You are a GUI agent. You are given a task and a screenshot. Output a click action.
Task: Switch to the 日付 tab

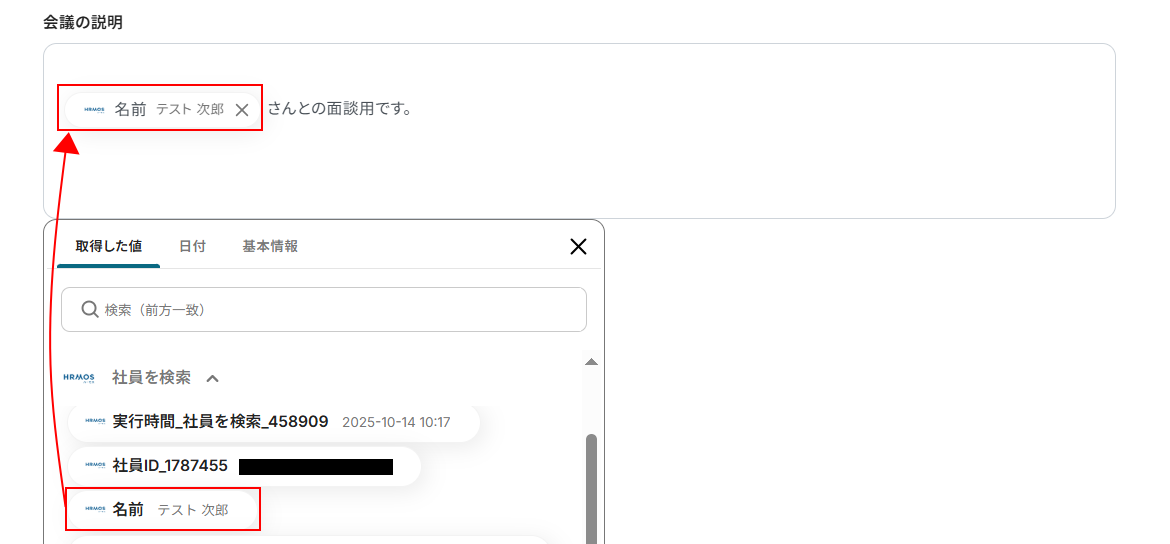pos(193,246)
